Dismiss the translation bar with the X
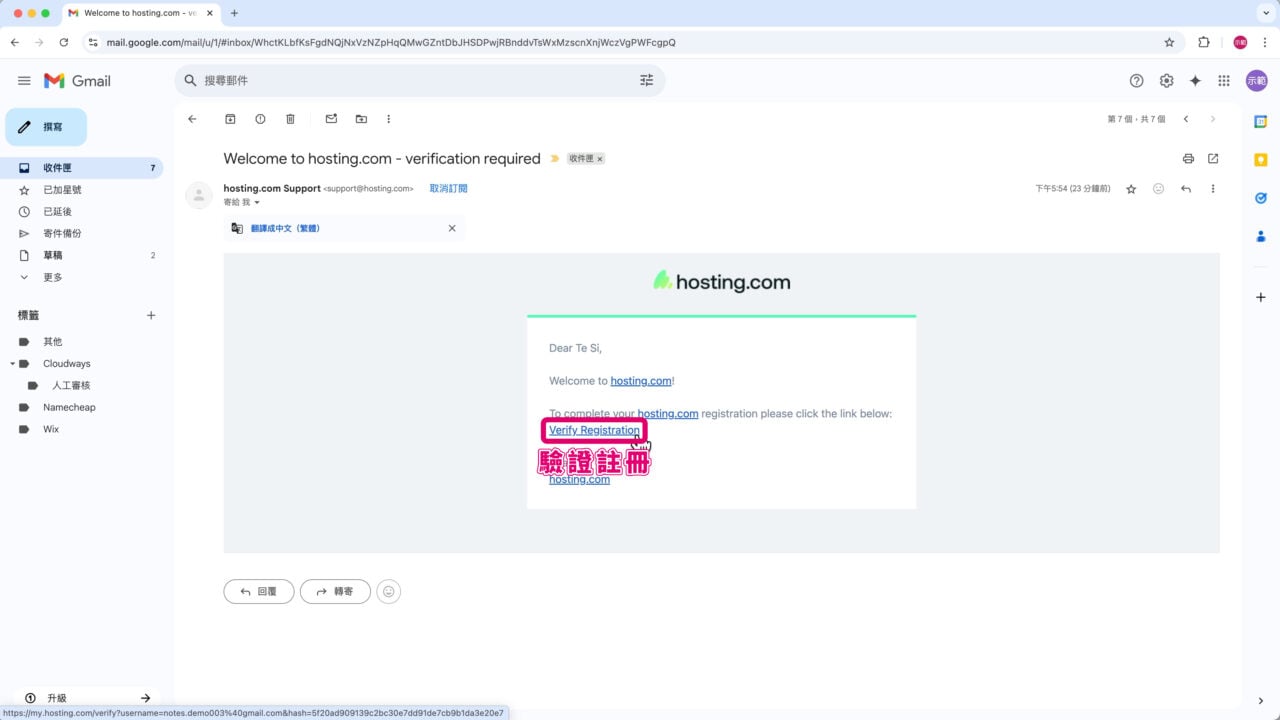 (452, 228)
